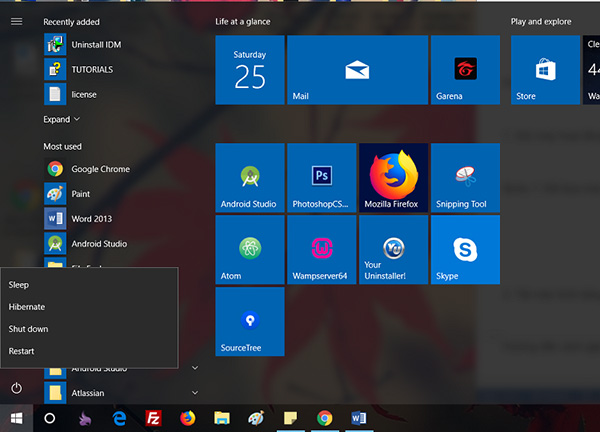Screen dimensions: 600x432
Task: Select Shut down from the power menu
Action: point(28,329)
